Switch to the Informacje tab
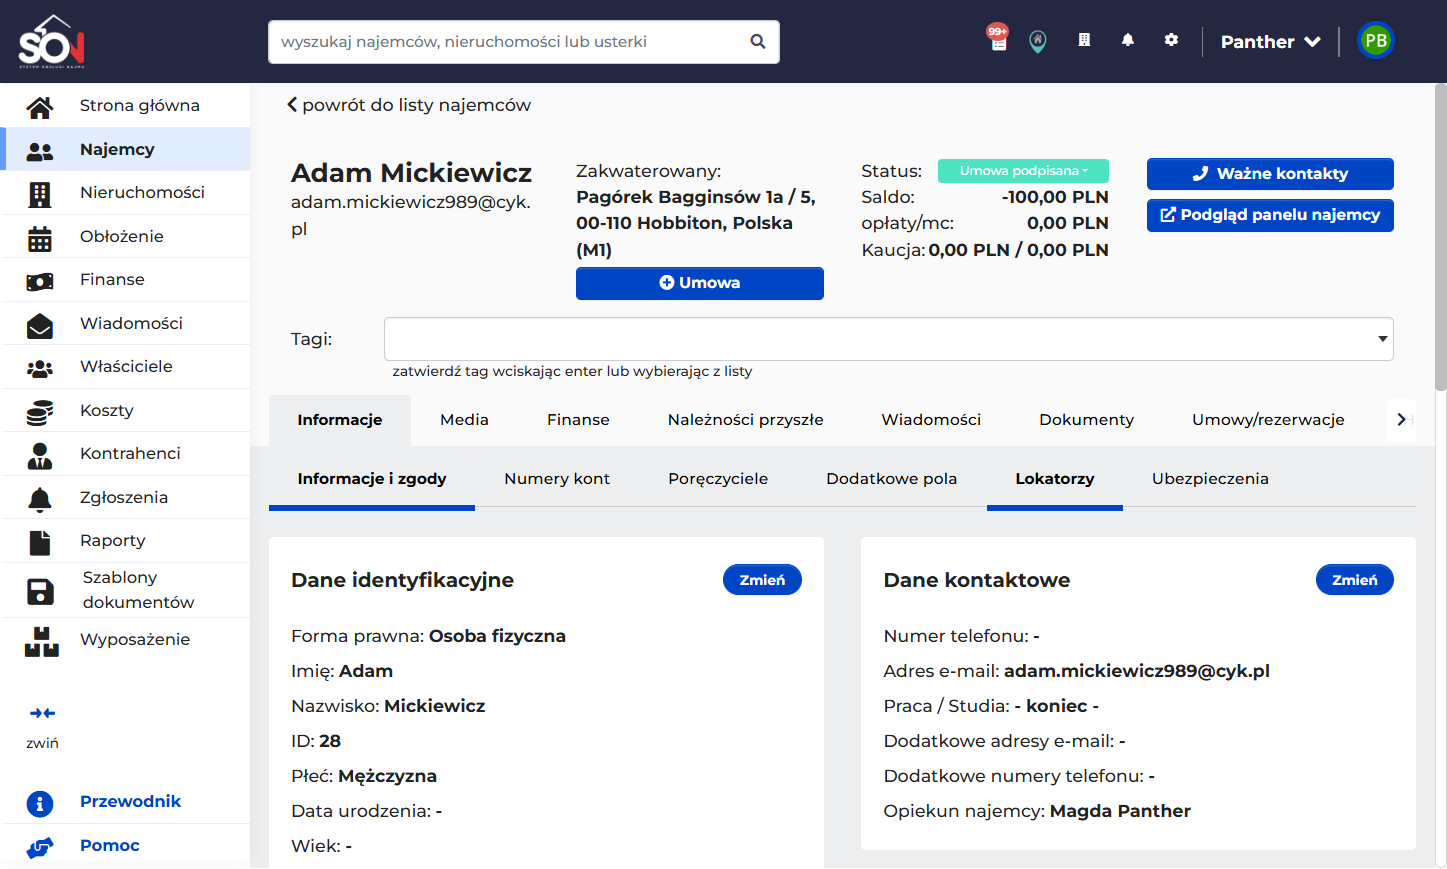This screenshot has width=1447, height=869. [340, 420]
